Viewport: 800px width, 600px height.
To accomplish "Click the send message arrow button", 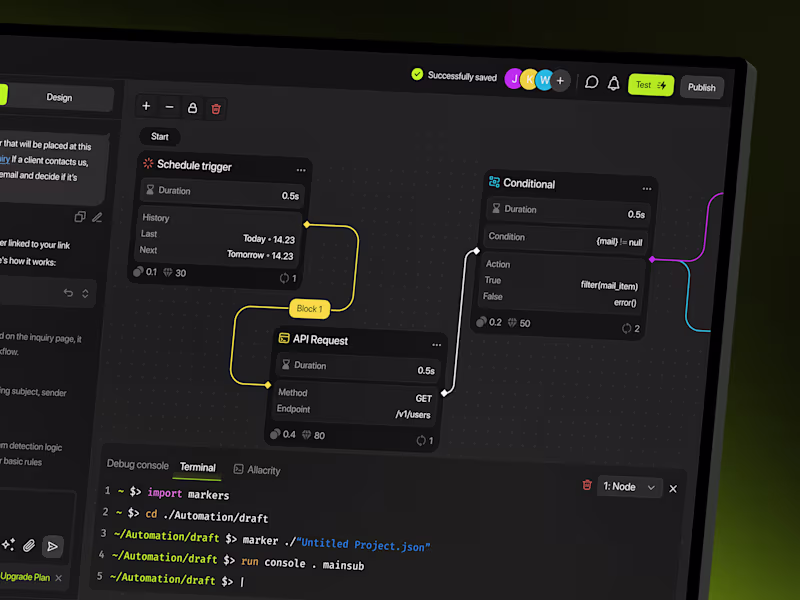I will click(x=53, y=546).
